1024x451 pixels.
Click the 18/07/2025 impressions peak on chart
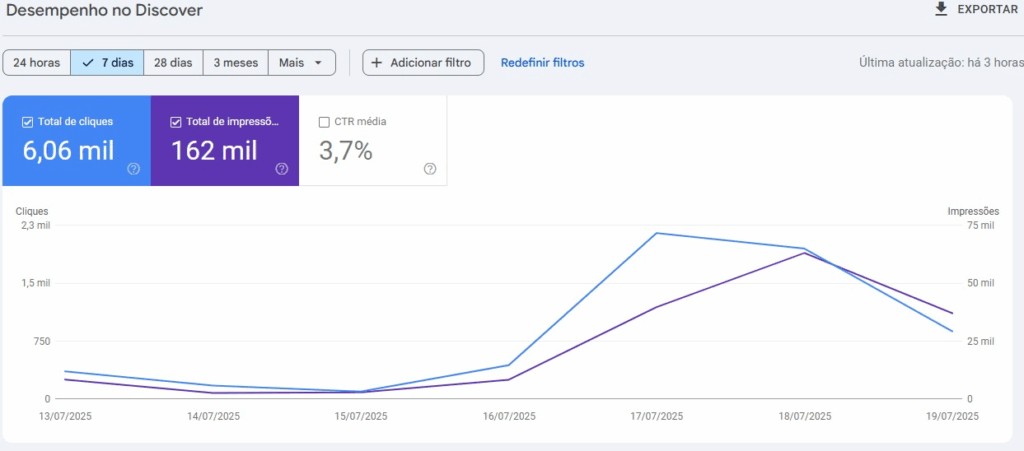tap(804, 253)
